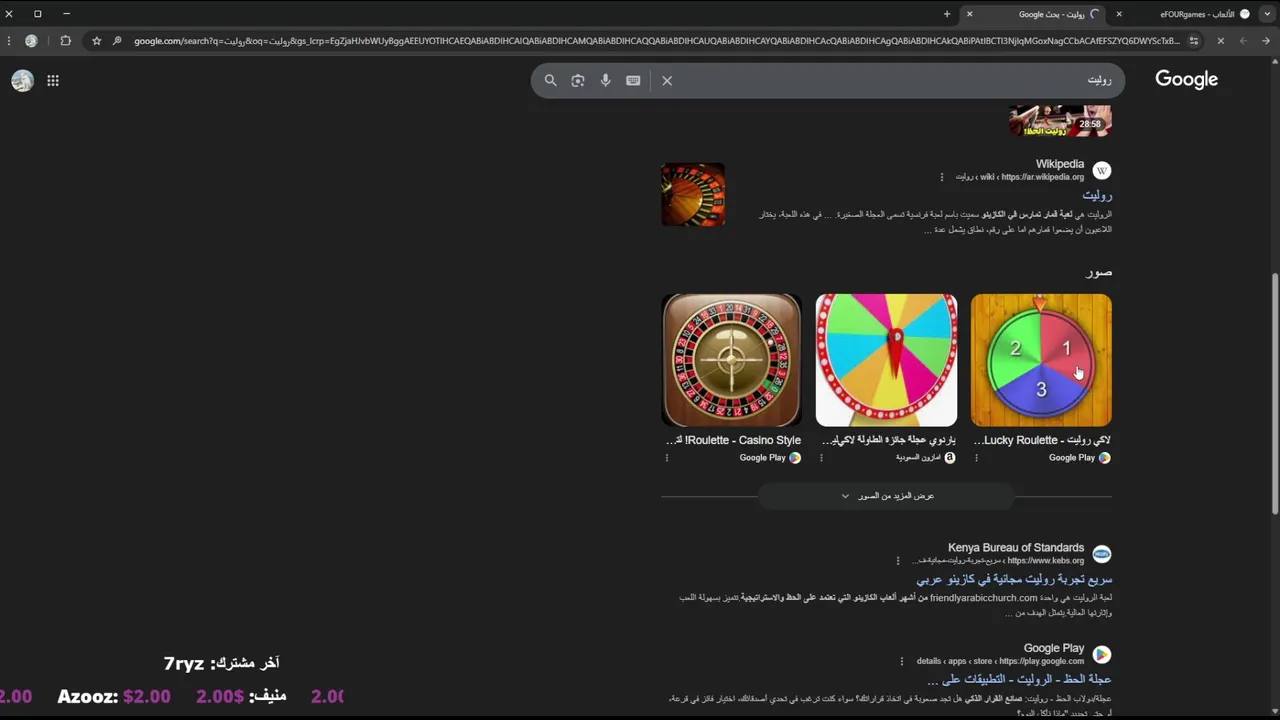1280x720 pixels.
Task: Click the Wikipedia source name
Action: tap(1059, 164)
